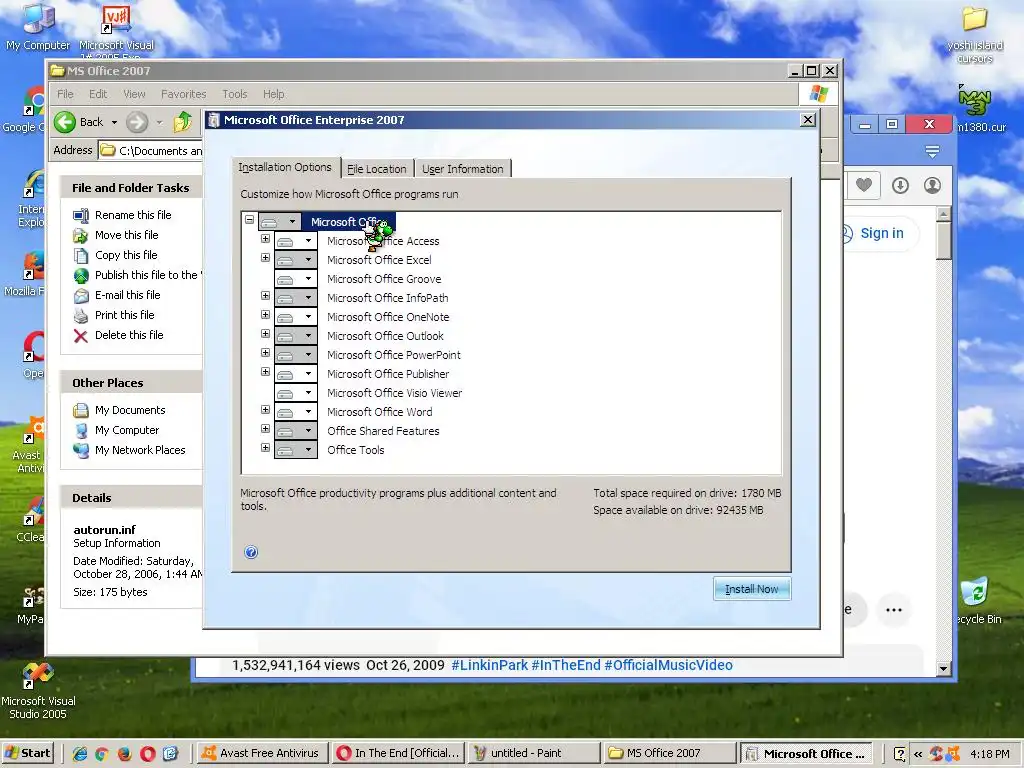Switch to the User Information tab
This screenshot has height=768, width=1024.
(x=462, y=169)
